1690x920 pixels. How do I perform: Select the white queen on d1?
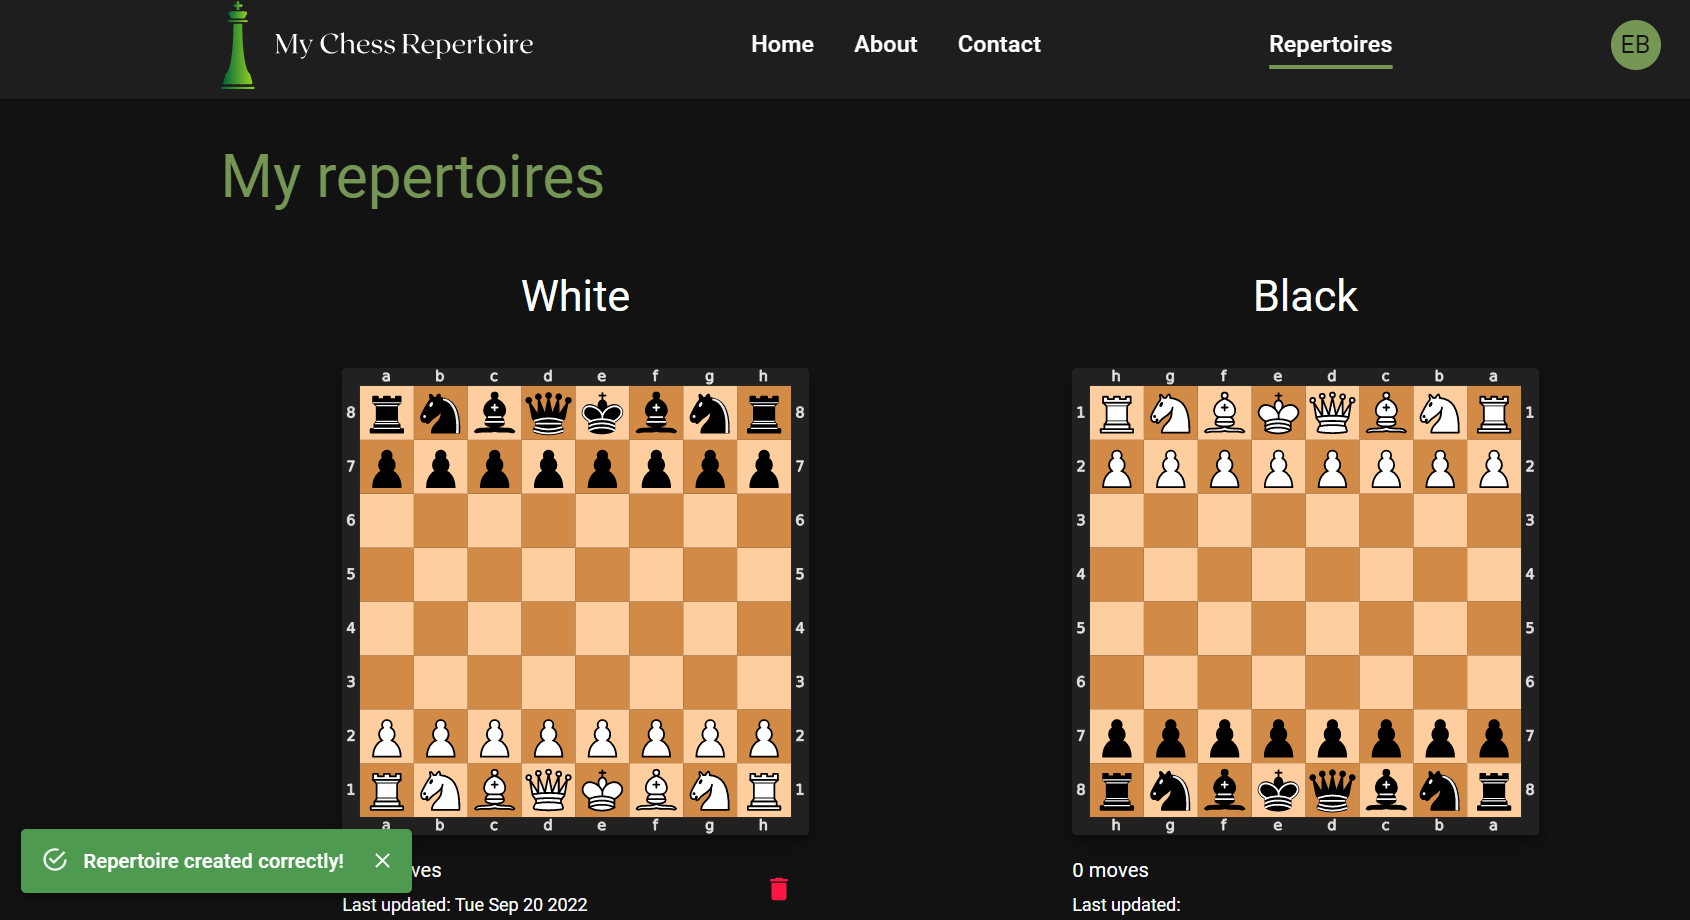548,790
